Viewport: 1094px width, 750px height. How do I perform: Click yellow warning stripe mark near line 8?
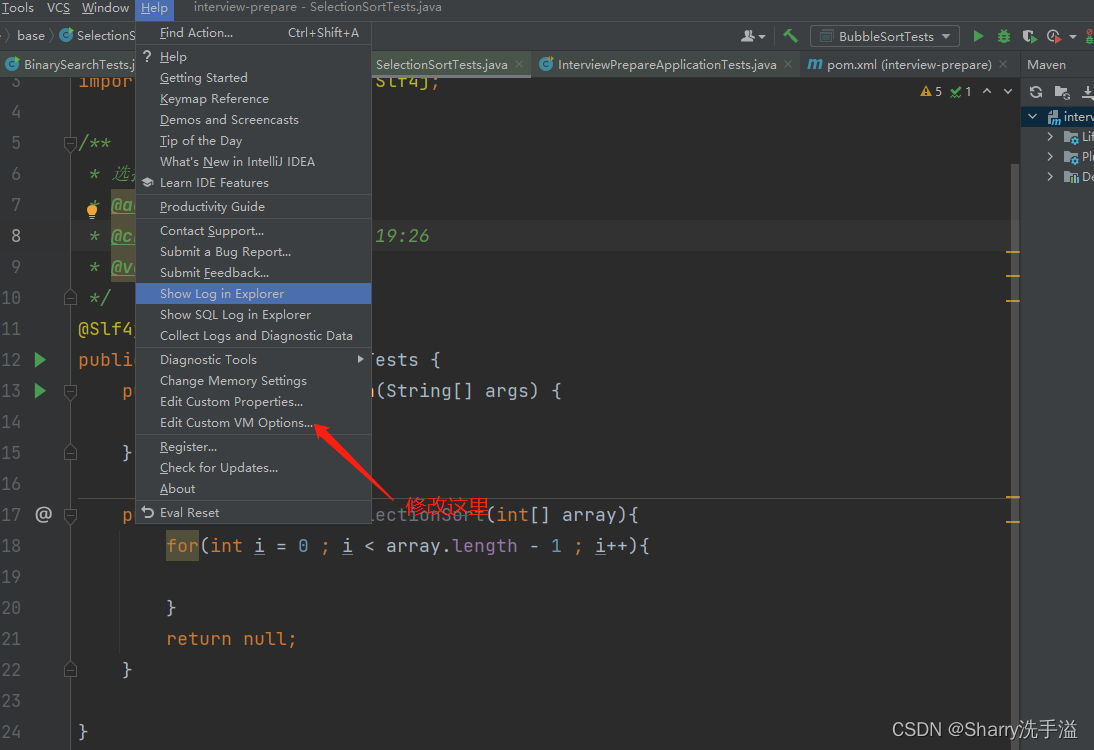(x=1013, y=252)
